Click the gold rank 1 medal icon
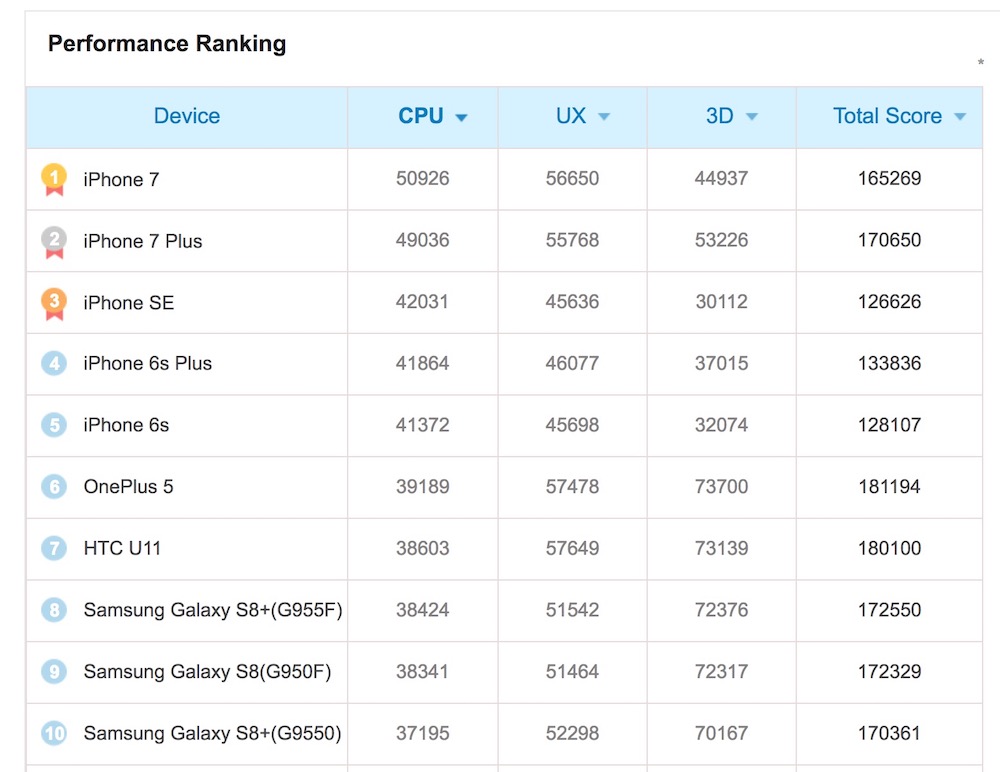This screenshot has height=772, width=1000. 54,179
